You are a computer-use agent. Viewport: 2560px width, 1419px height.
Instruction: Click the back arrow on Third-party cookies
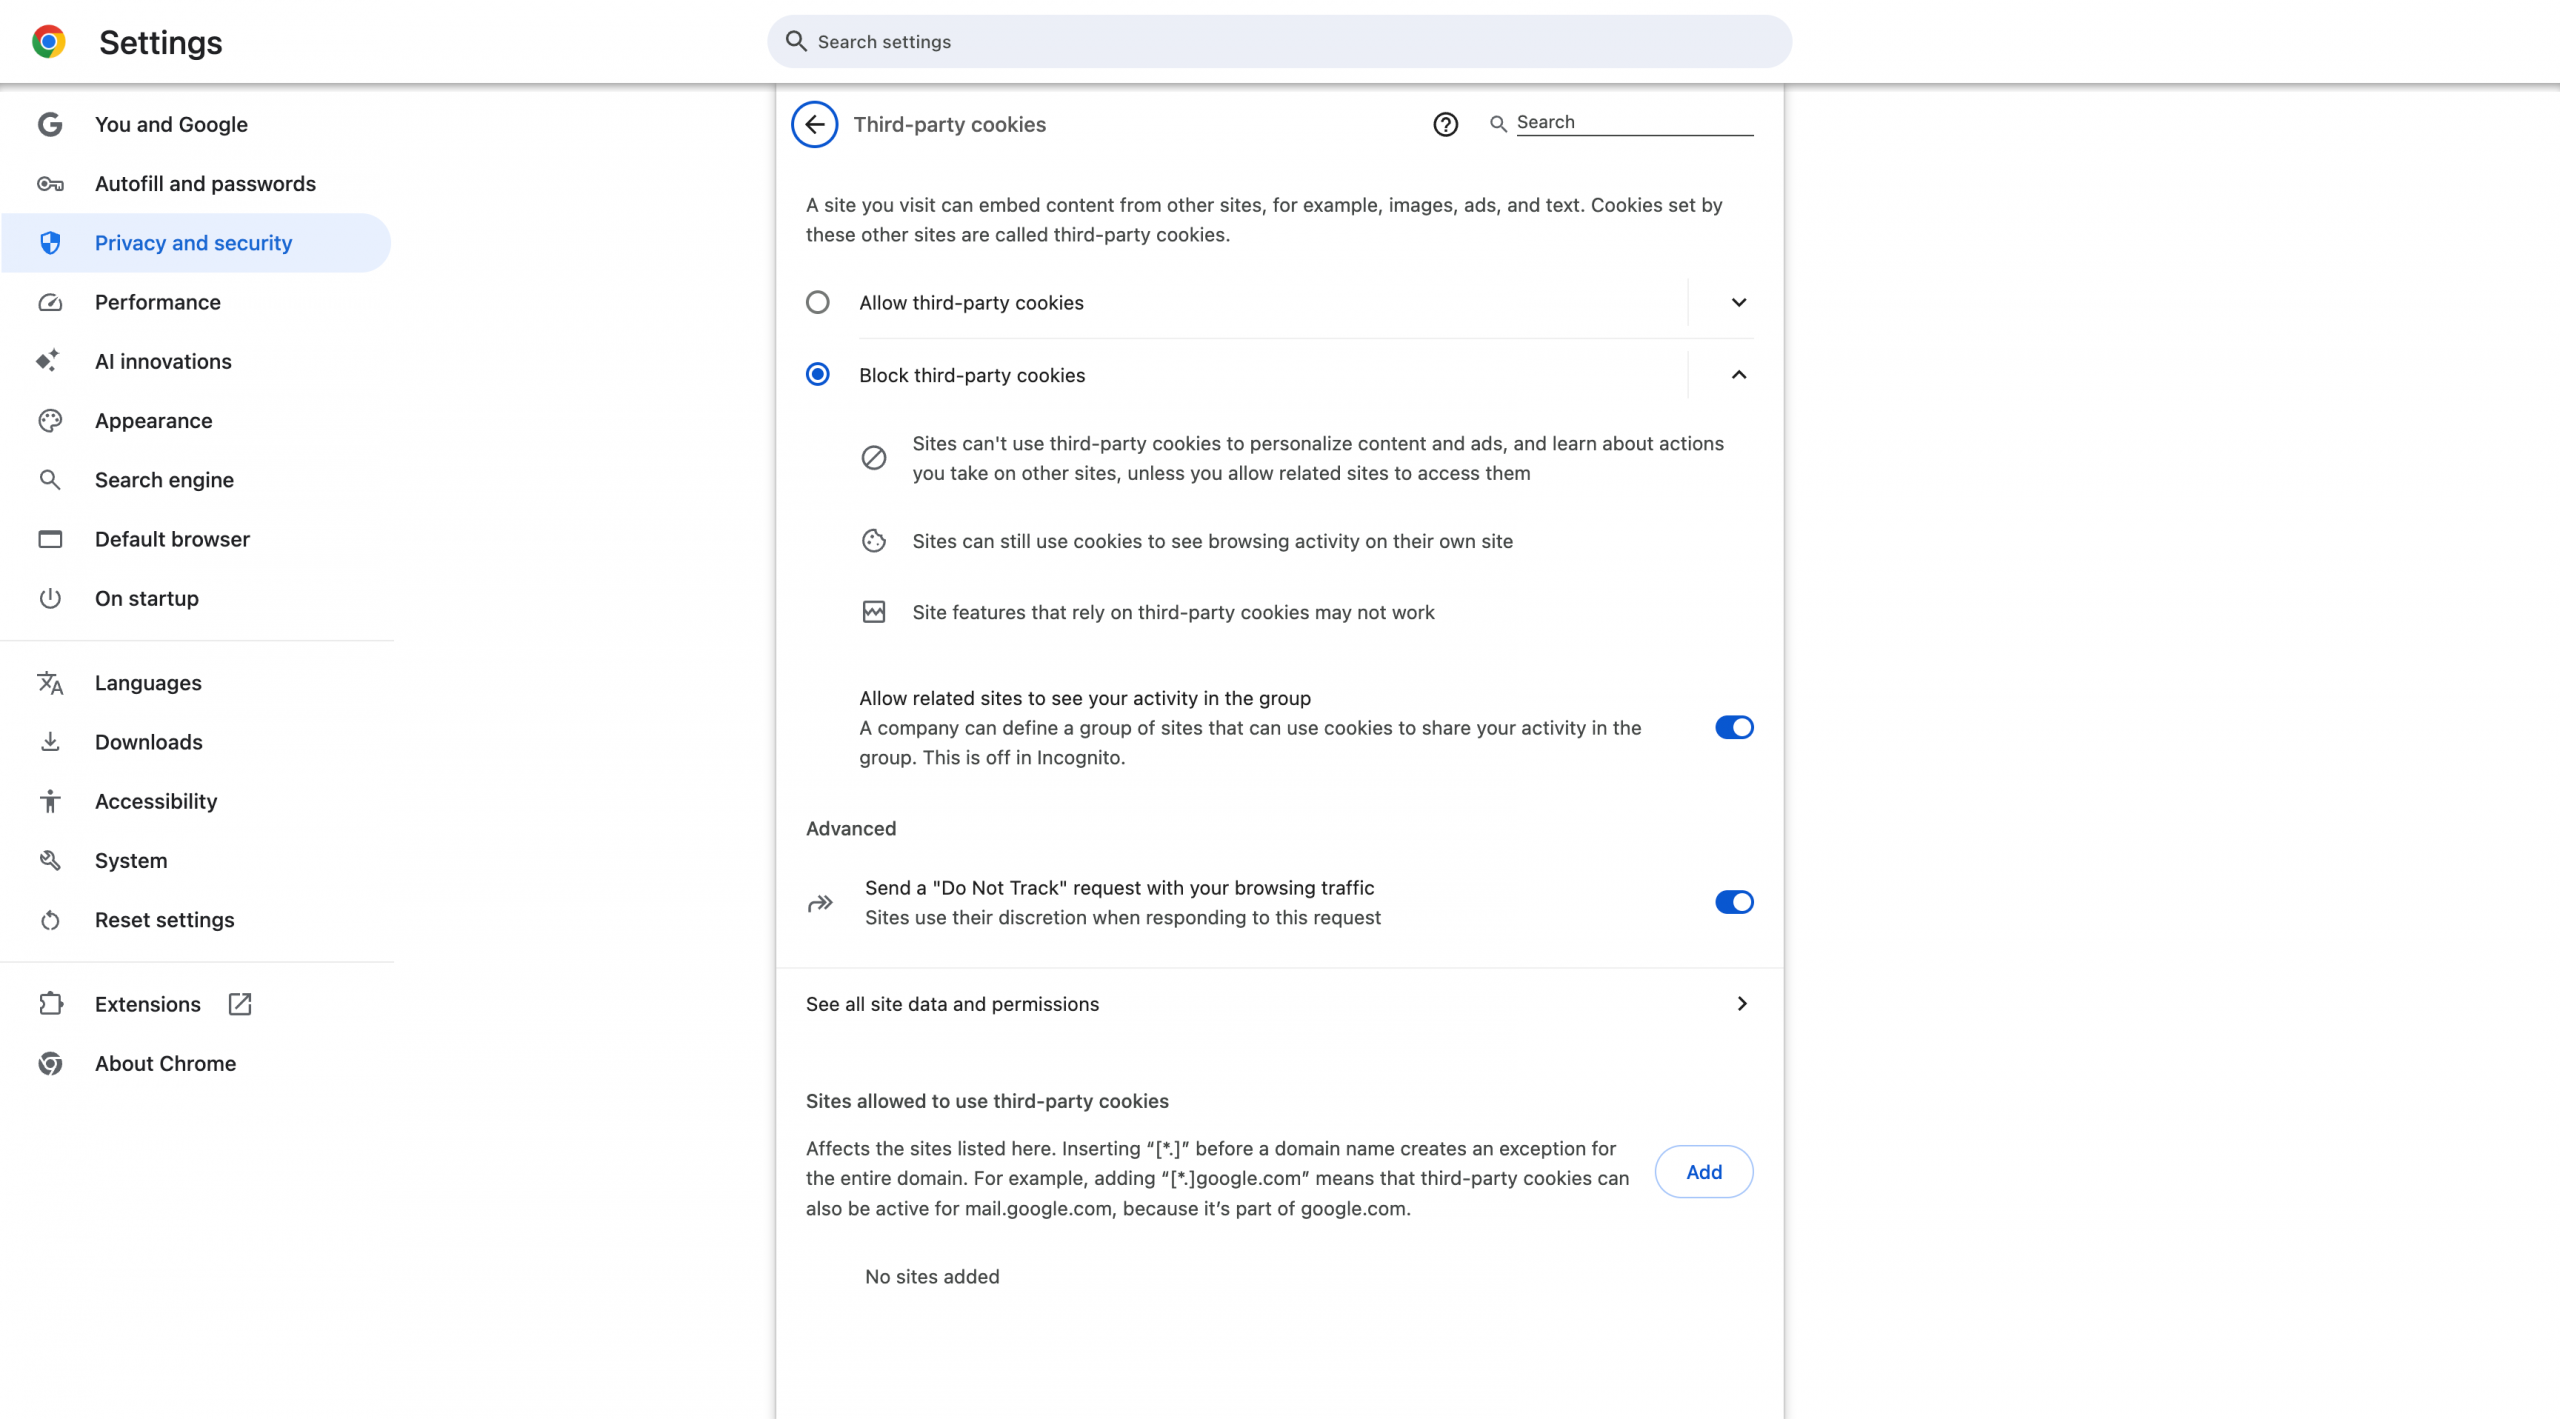[814, 124]
